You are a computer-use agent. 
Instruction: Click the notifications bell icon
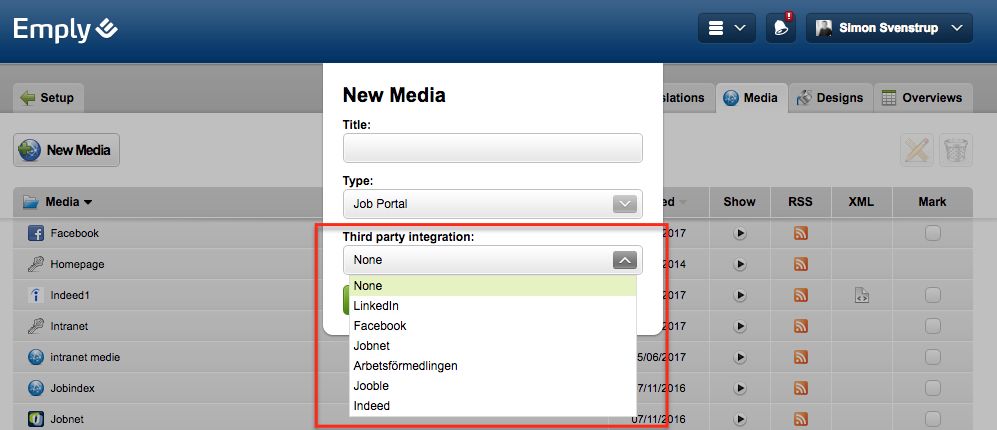coord(781,28)
